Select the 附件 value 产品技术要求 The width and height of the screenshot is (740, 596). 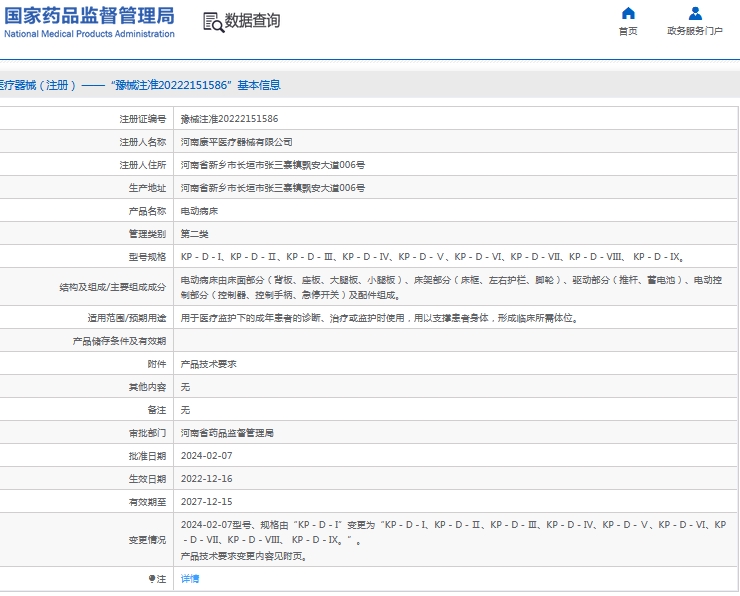pyautogui.click(x=209, y=364)
